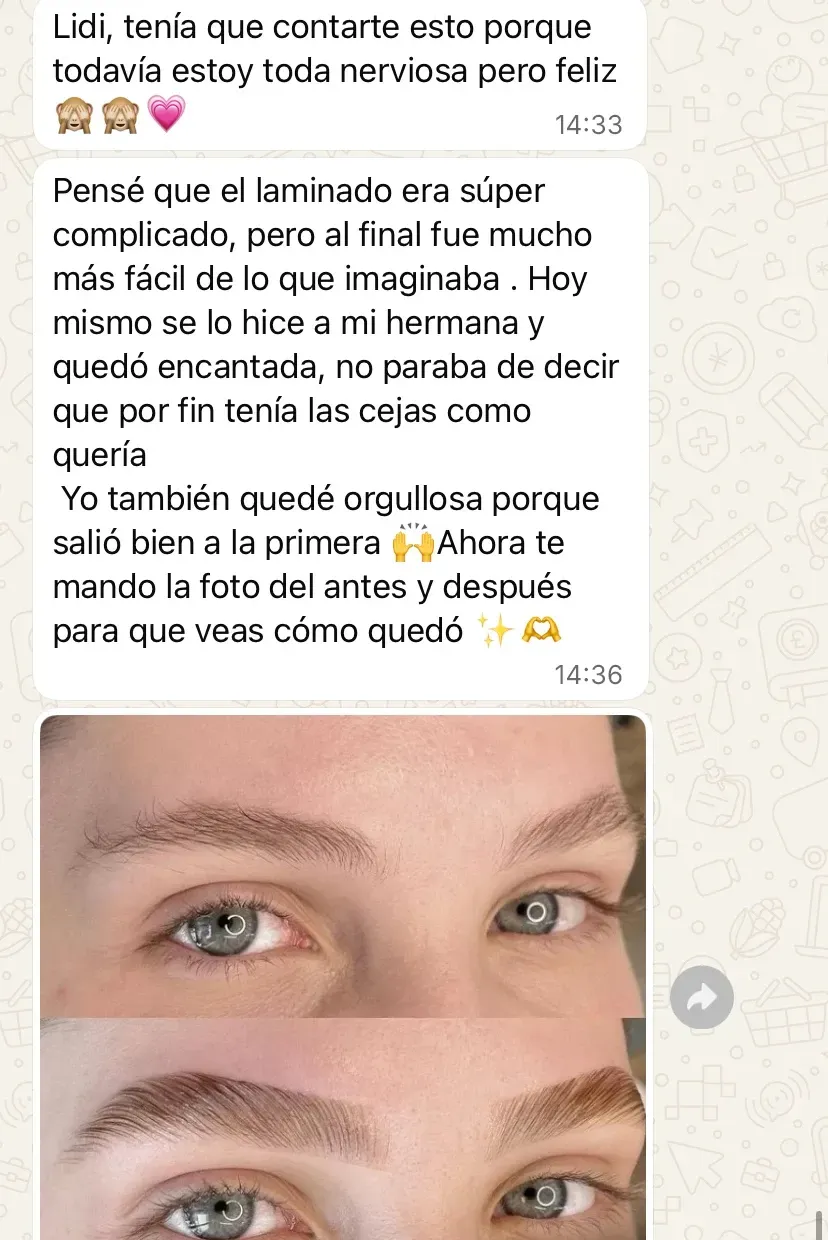Tap the sparkles emoji
This screenshot has width=828, height=1240.
pos(494,631)
